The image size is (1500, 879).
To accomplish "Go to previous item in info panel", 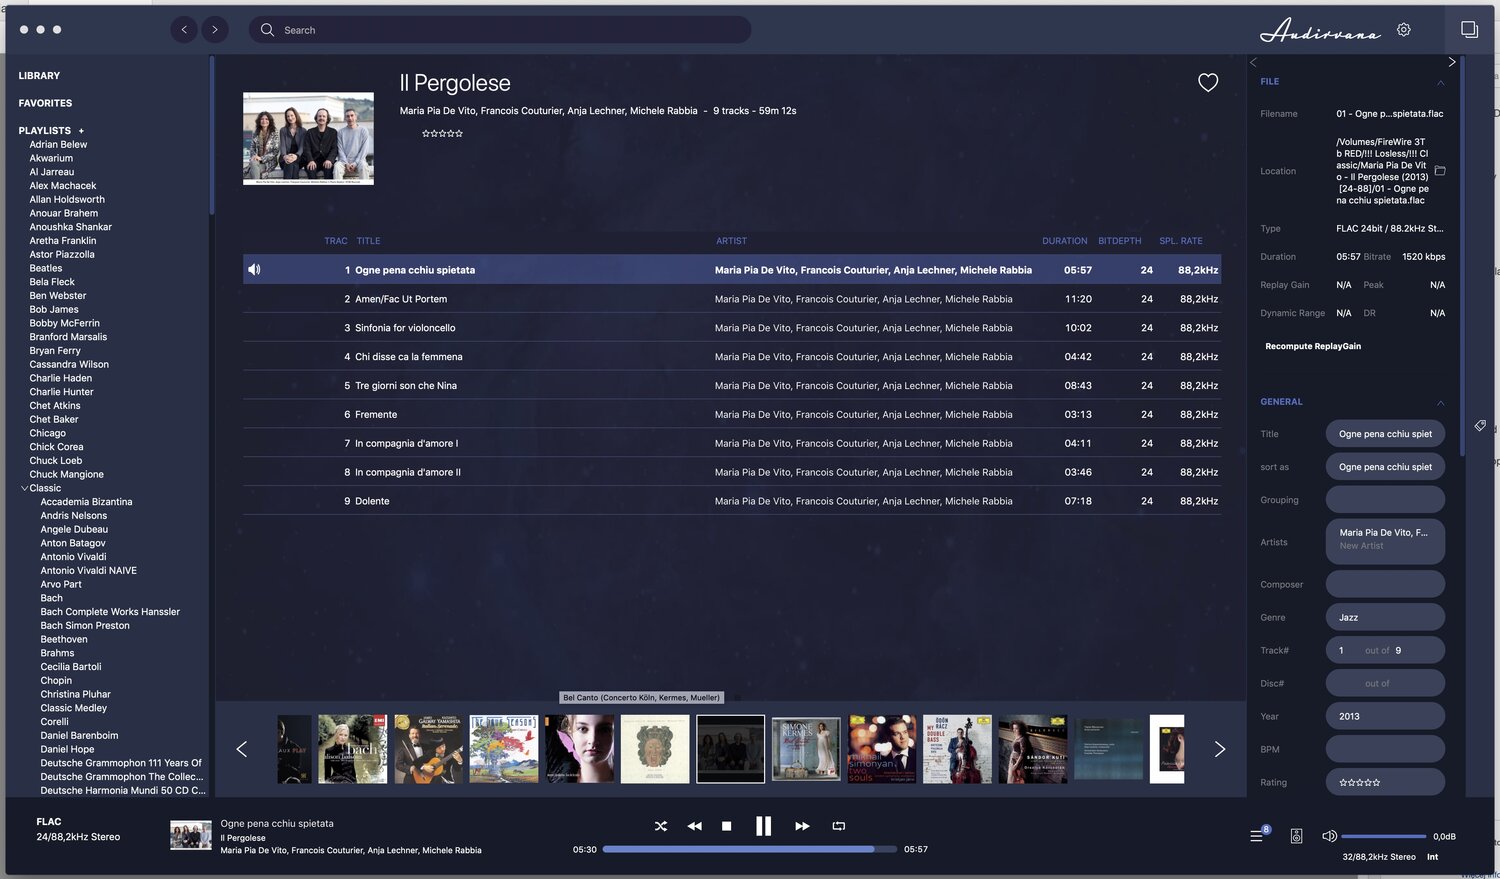I will coord(1253,62).
